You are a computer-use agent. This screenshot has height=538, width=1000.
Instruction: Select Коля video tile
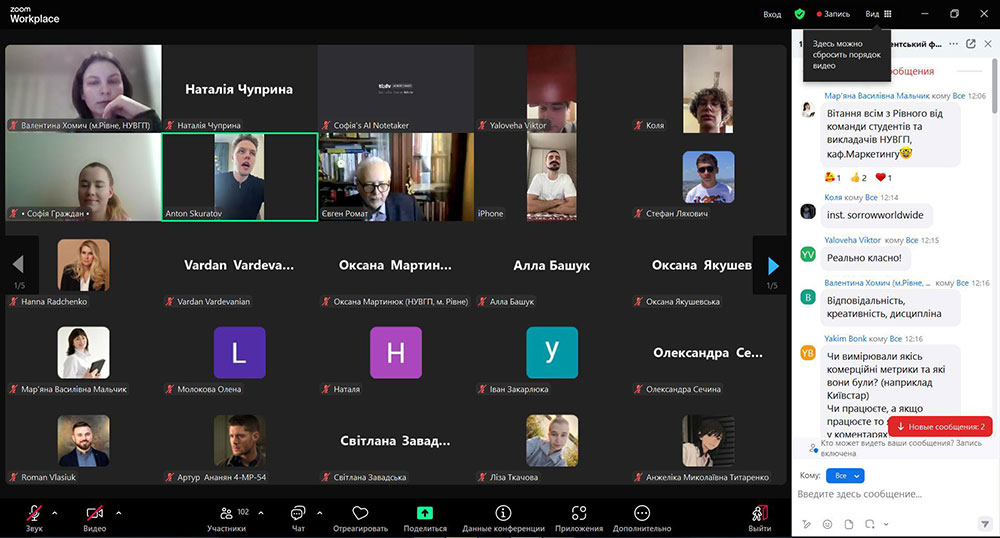708,89
